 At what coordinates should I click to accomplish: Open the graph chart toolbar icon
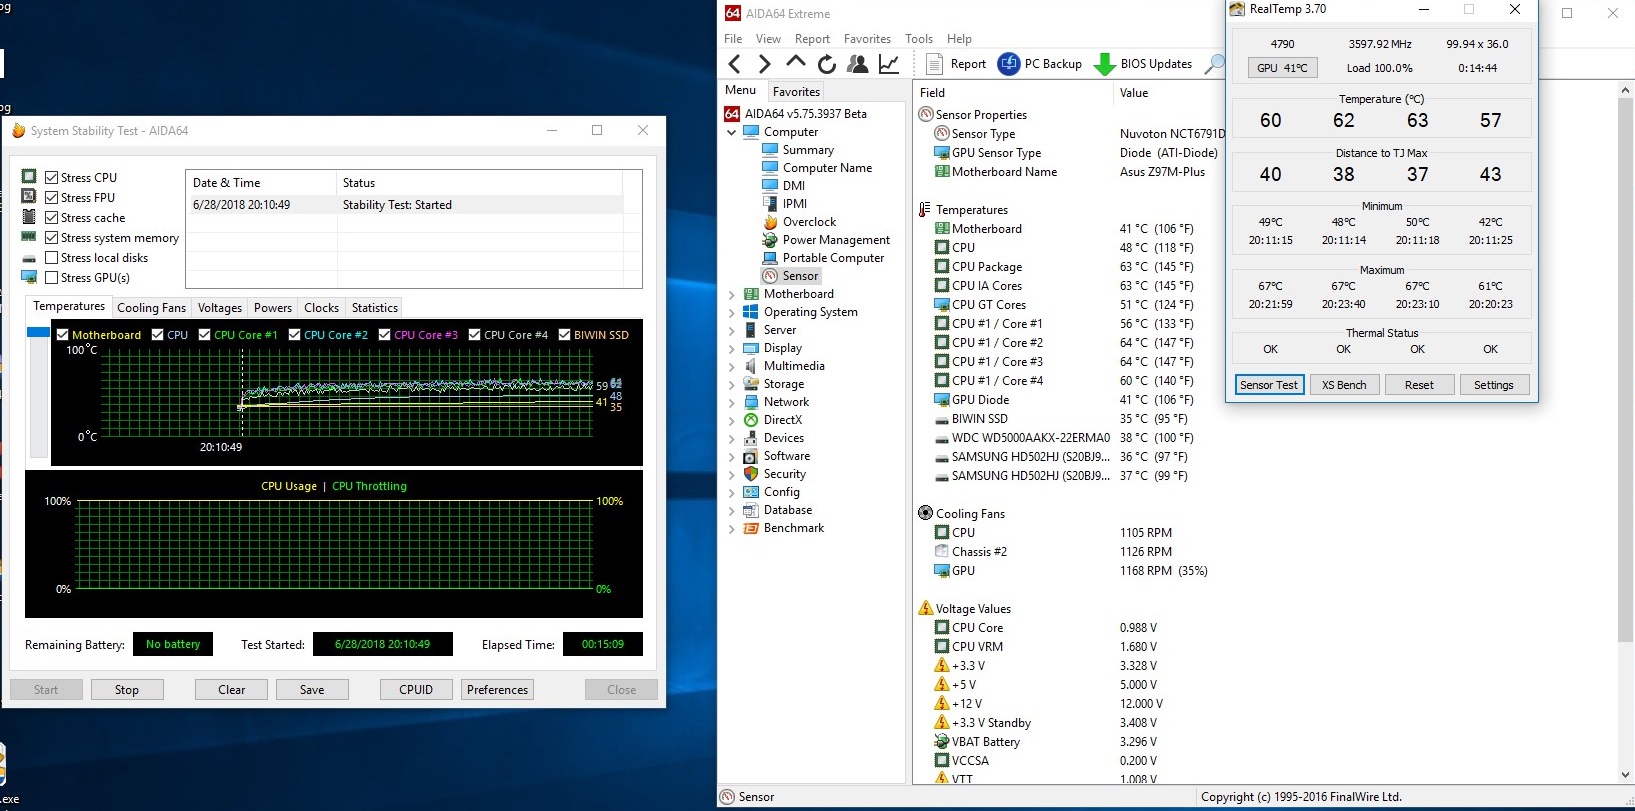point(888,64)
